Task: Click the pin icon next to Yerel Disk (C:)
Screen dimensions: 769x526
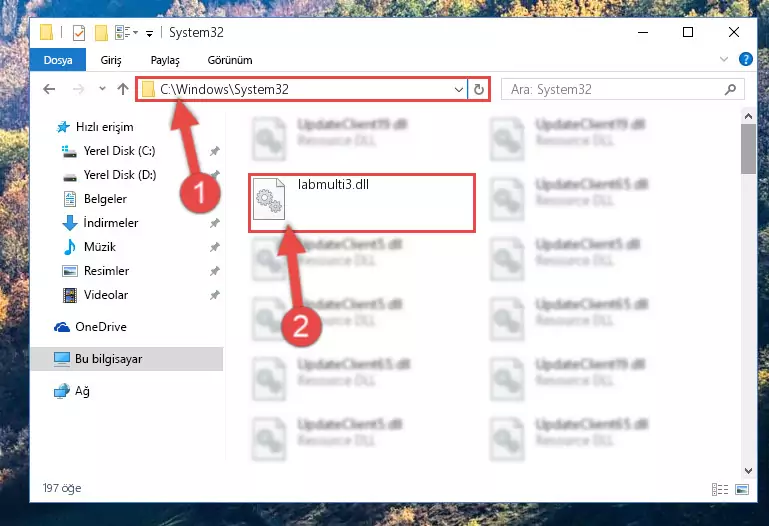Action: [214, 151]
